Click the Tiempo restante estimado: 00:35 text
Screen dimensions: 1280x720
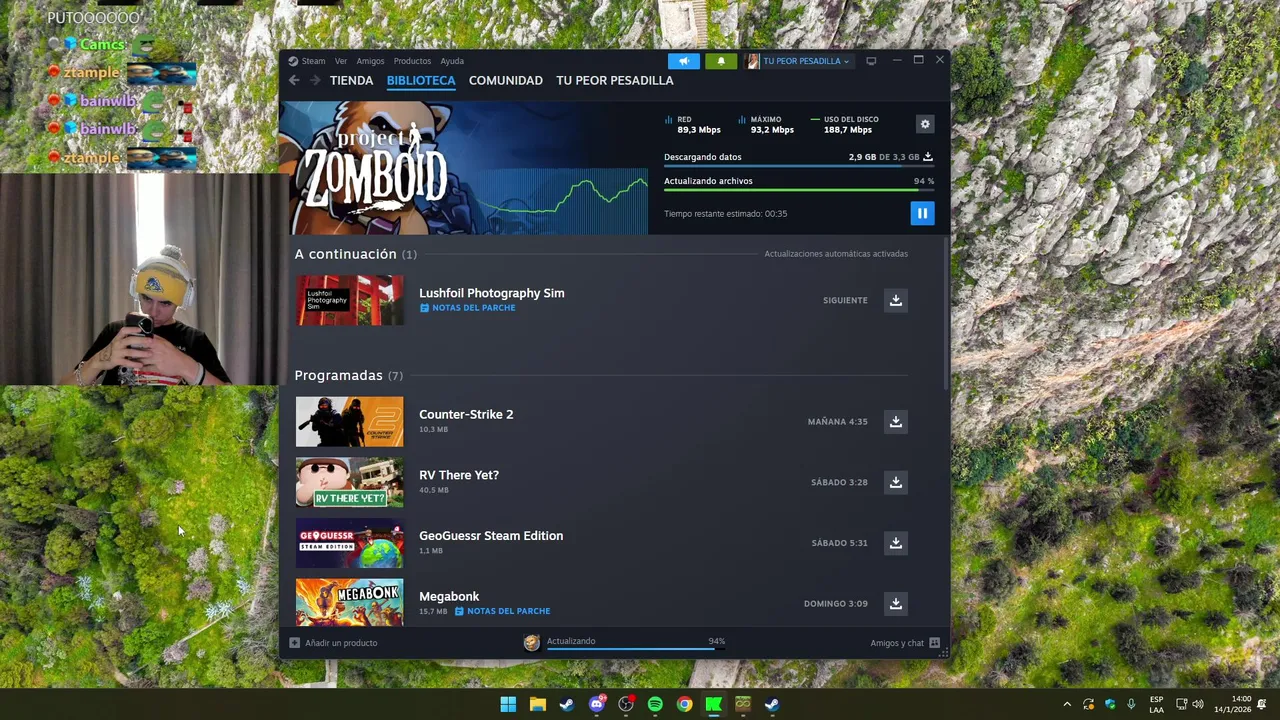click(x=726, y=214)
